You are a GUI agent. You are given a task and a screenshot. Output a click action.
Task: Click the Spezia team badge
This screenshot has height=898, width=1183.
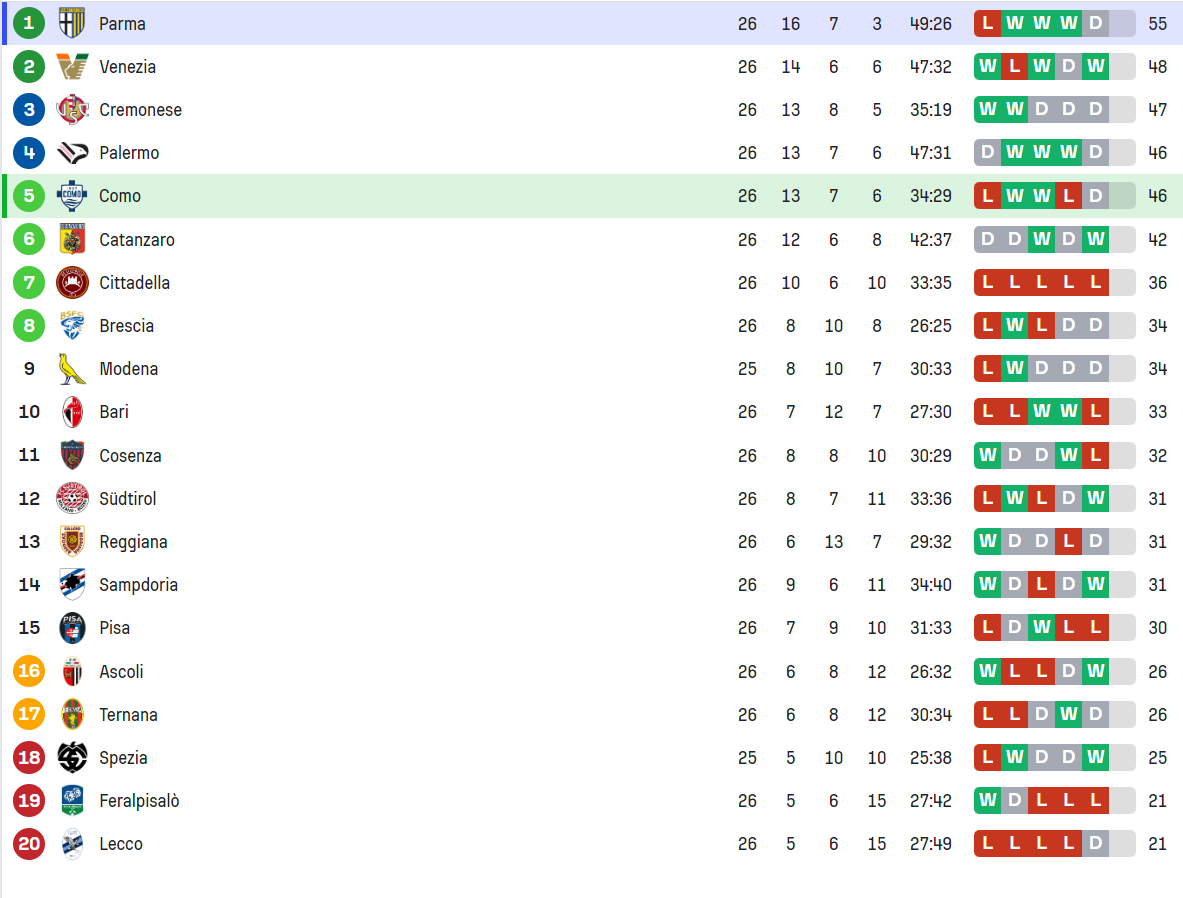[x=72, y=757]
